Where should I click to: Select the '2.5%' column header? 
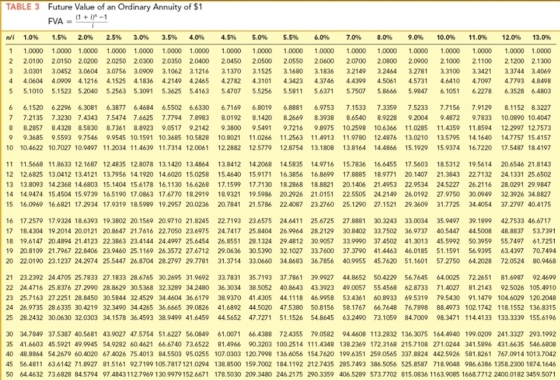coord(114,37)
